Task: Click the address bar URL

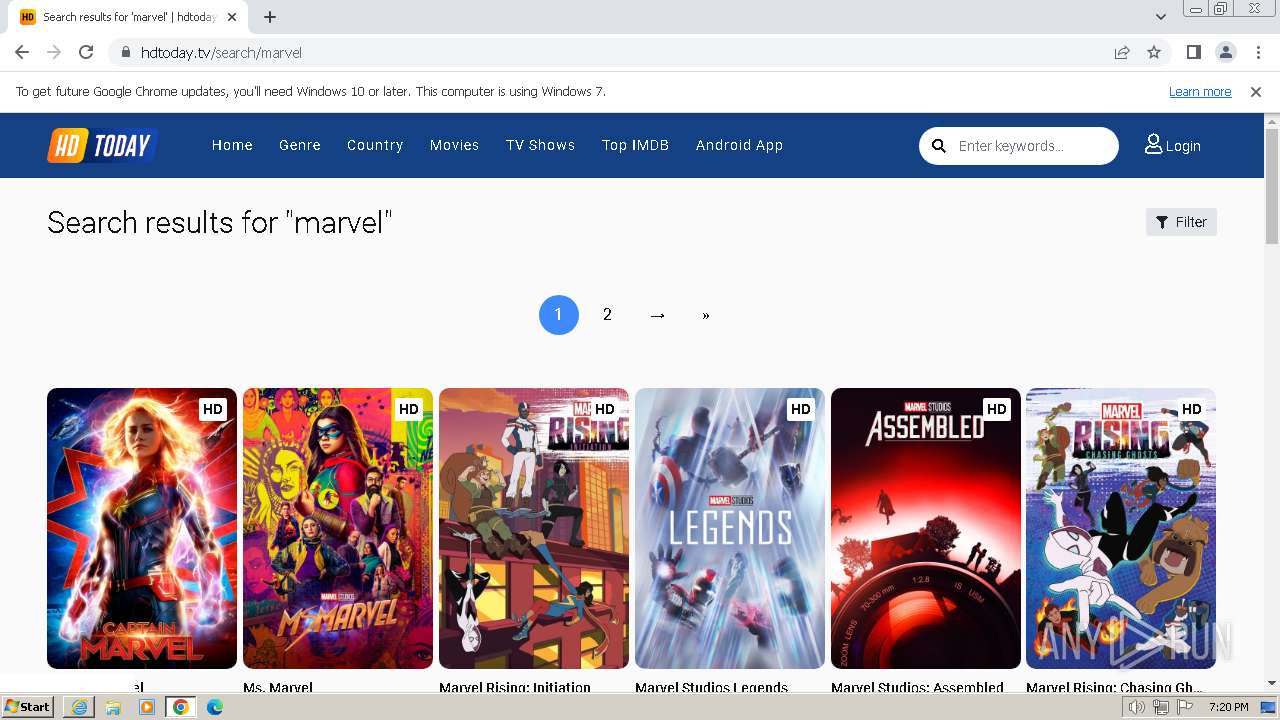Action: tap(221, 52)
